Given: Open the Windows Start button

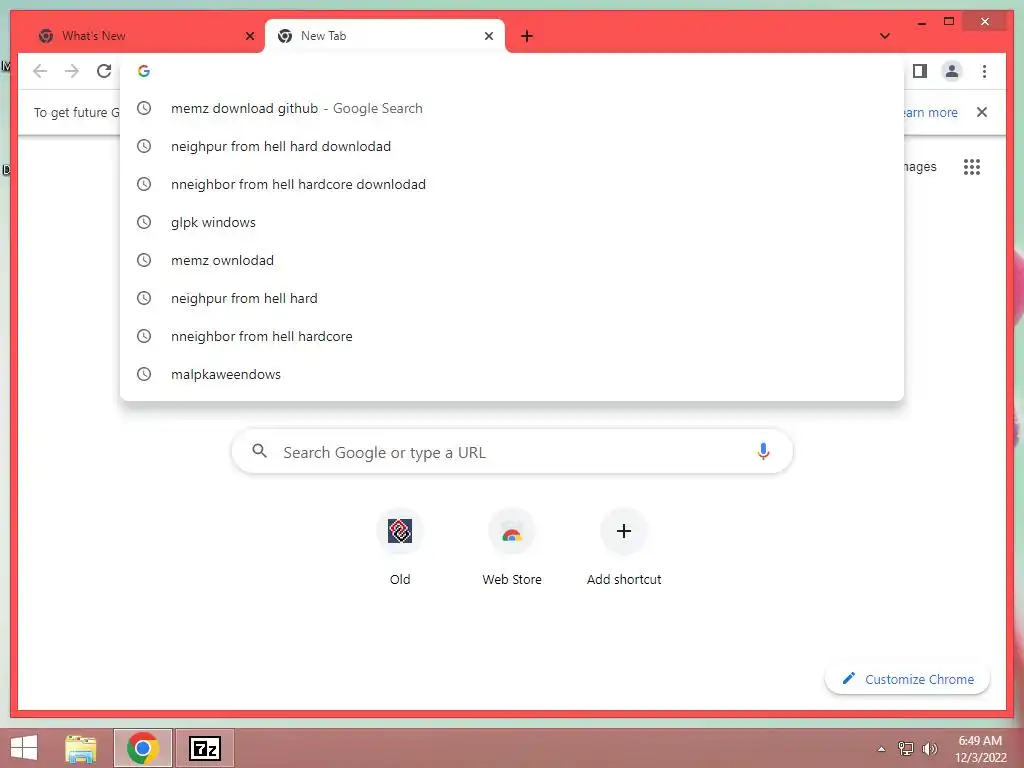Looking at the screenshot, I should pos(24,748).
